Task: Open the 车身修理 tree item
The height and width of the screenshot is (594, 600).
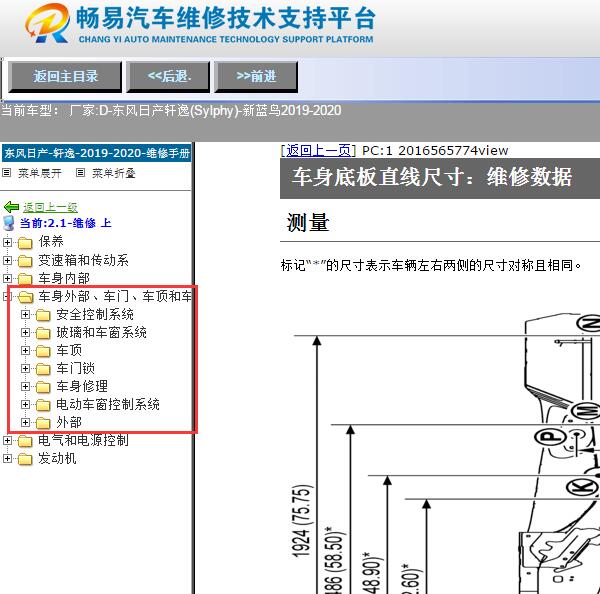Action: click(82, 386)
